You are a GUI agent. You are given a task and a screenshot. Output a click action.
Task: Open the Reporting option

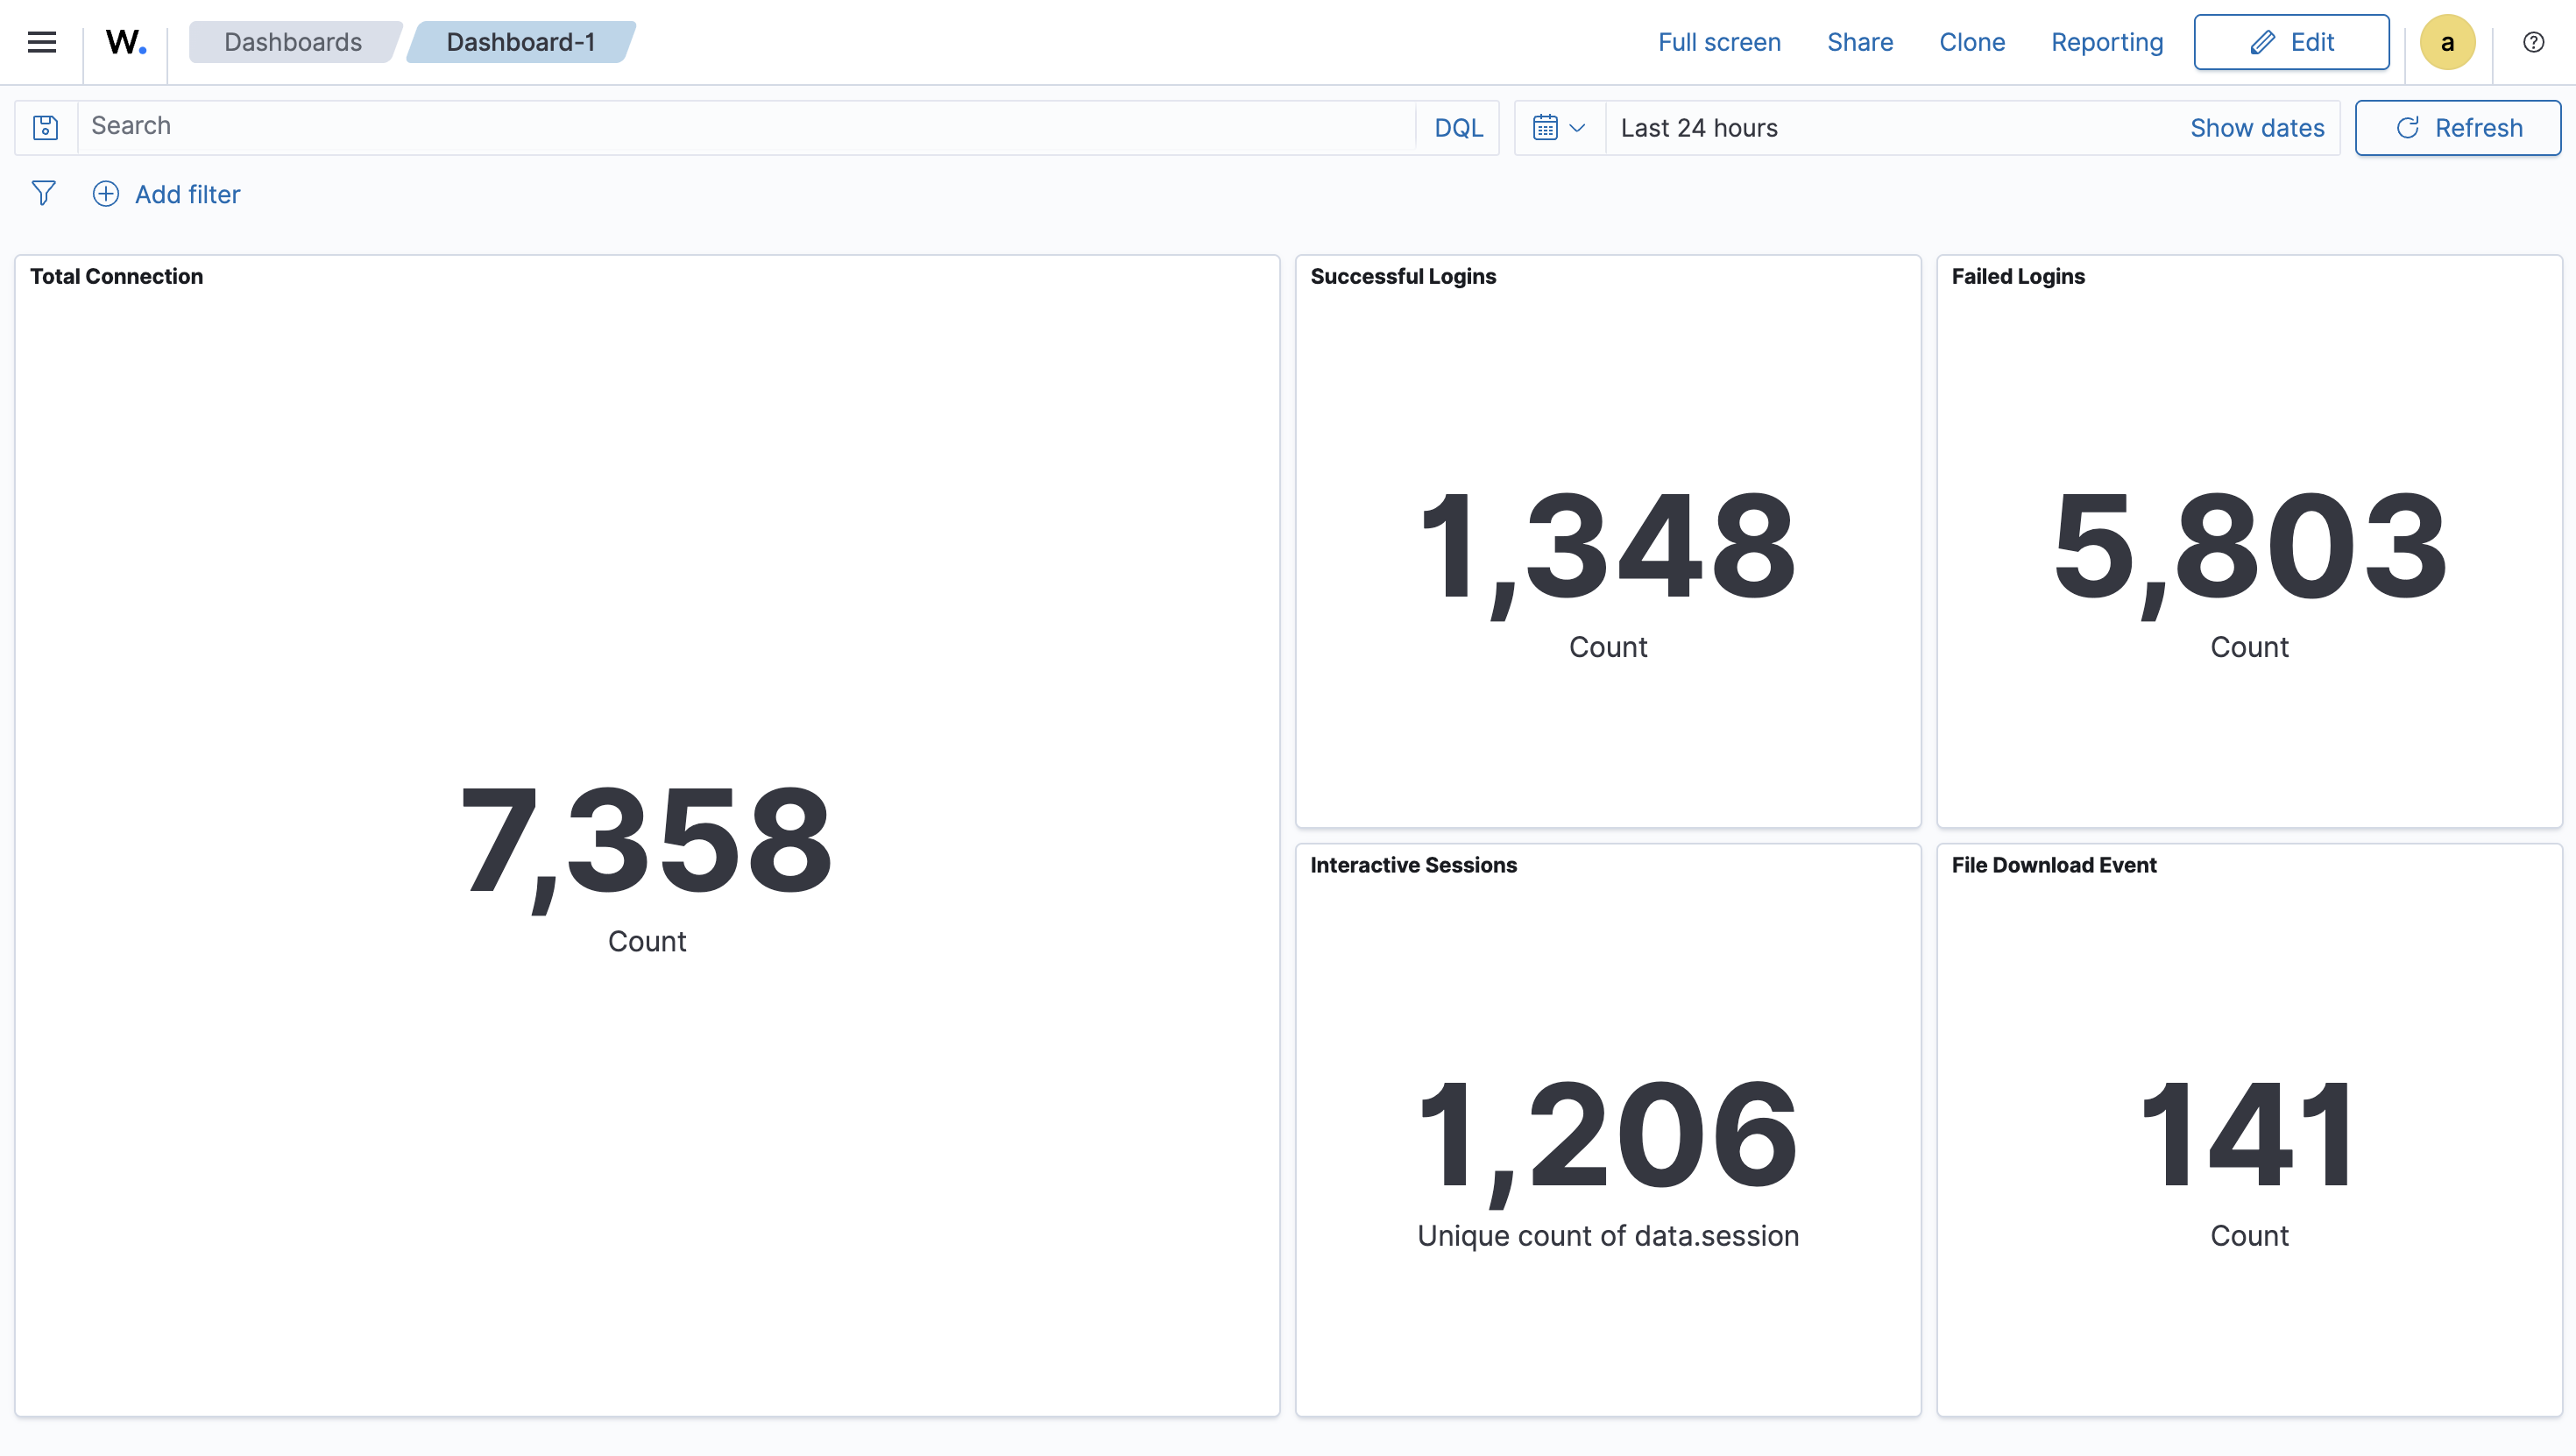tap(2107, 42)
